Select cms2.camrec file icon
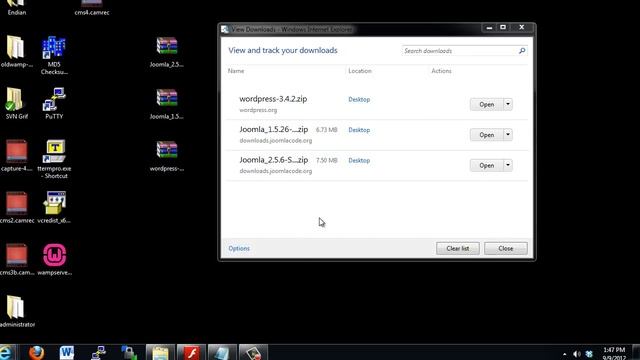The image size is (640, 360). pyautogui.click(x=16, y=207)
